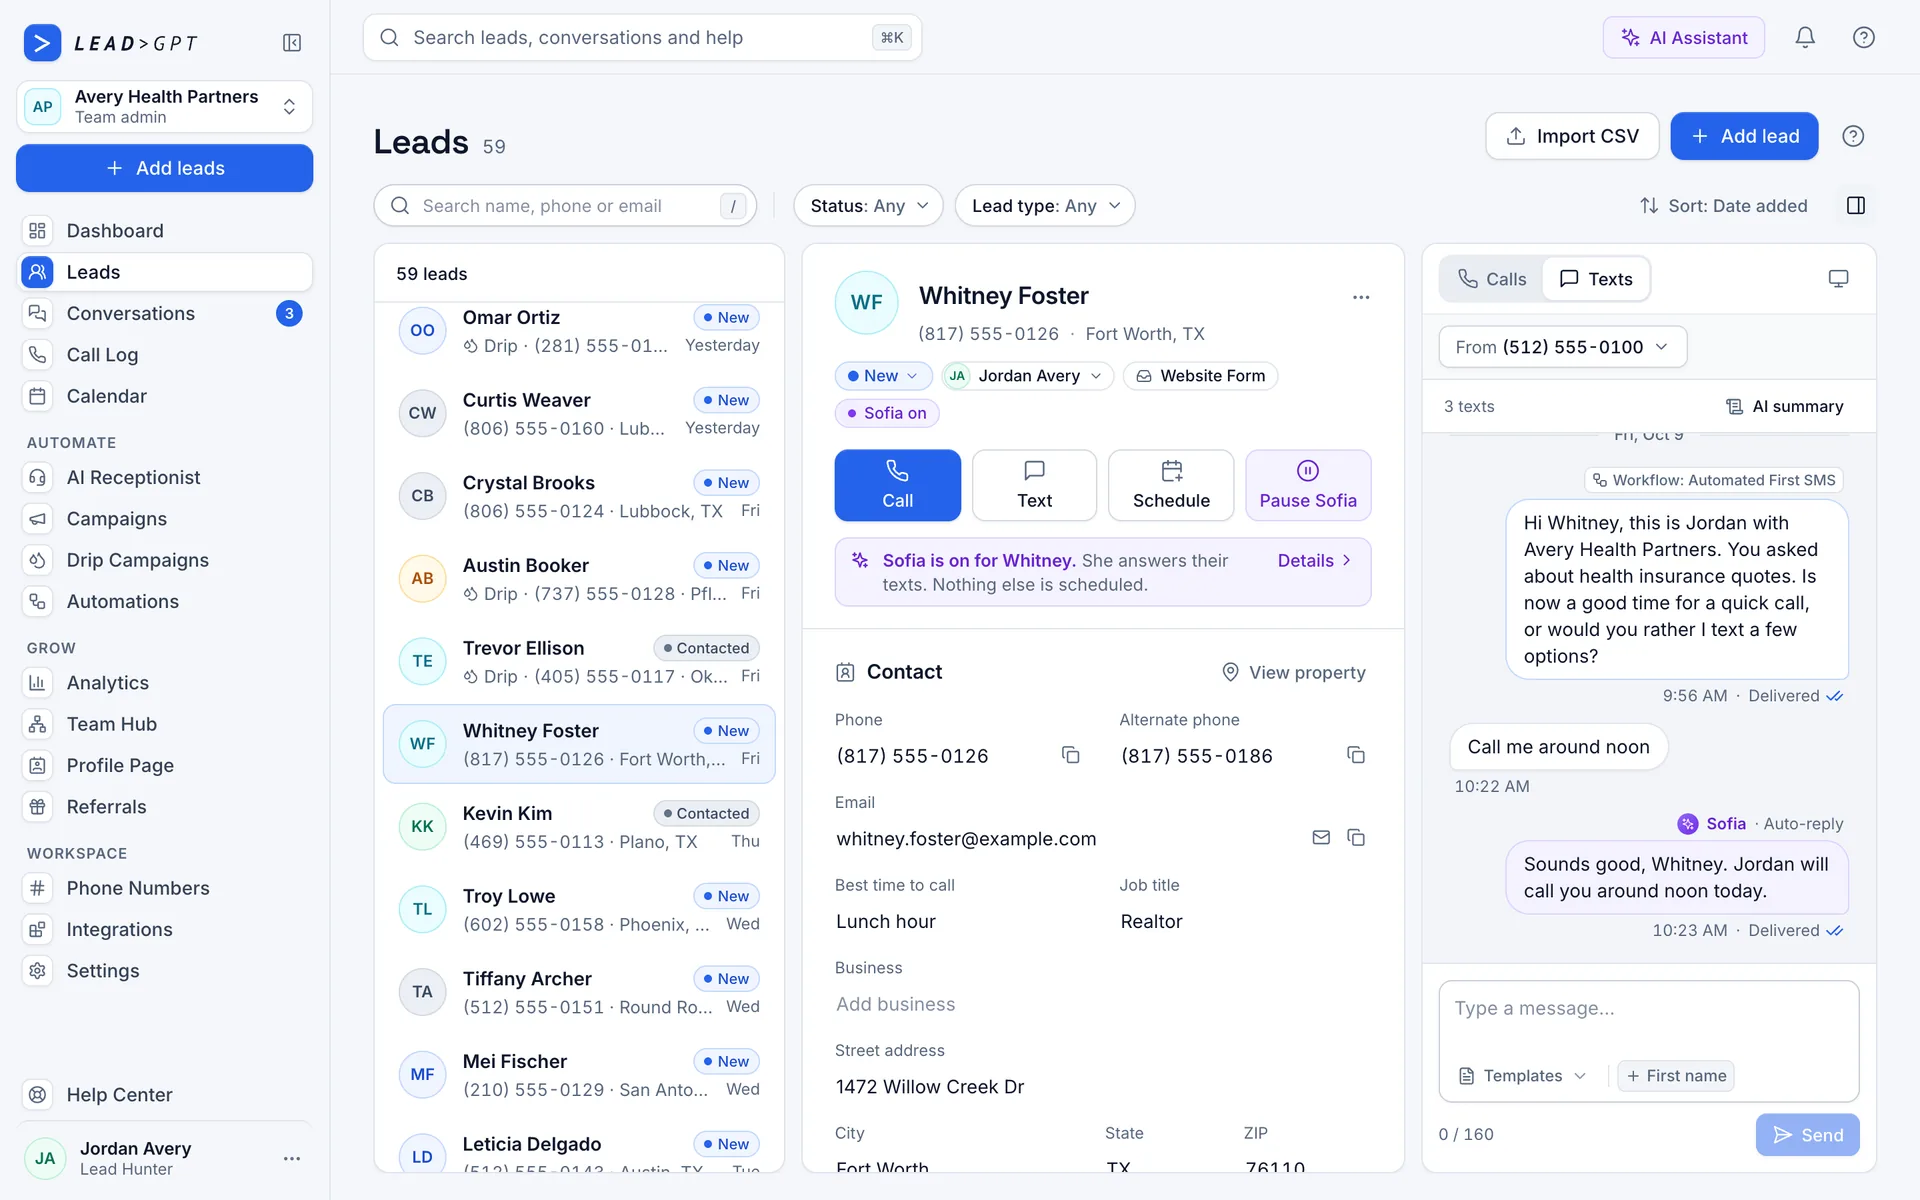Image resolution: width=1920 pixels, height=1200 pixels.
Task: Insert First name variable
Action: [x=1676, y=1076]
